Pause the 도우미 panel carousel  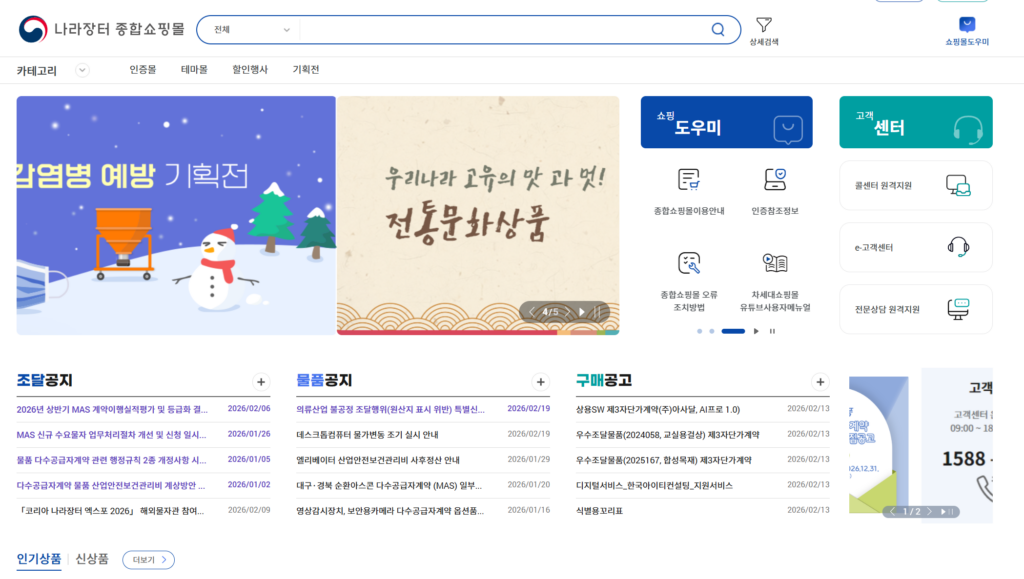point(772,331)
